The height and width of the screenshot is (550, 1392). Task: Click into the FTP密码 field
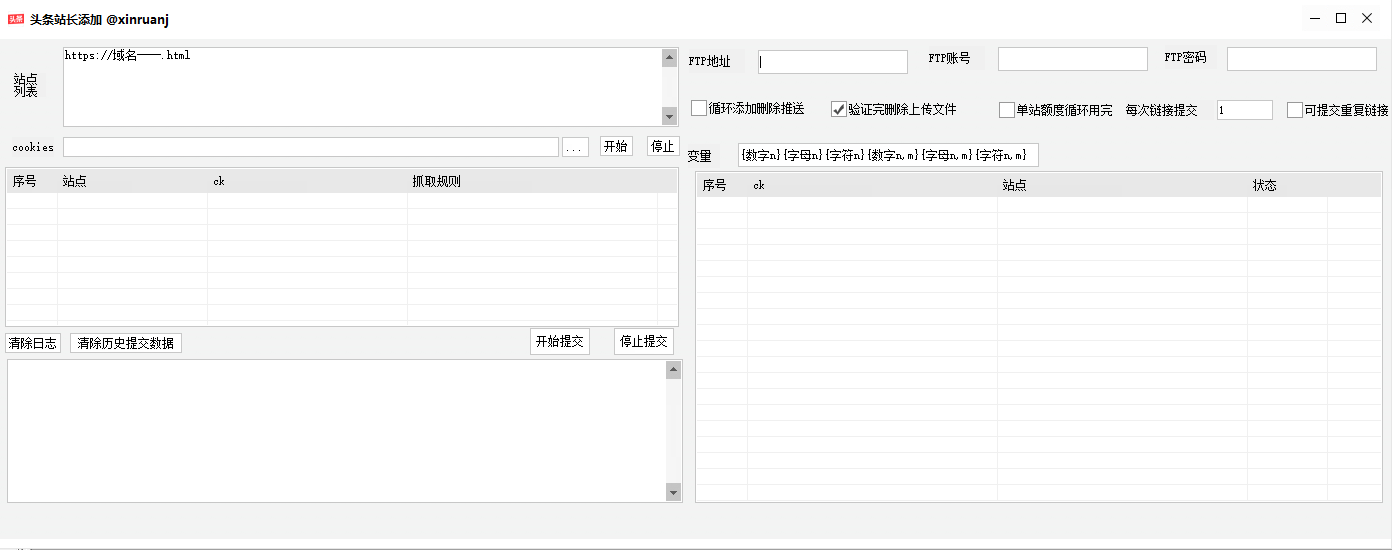coord(1301,59)
